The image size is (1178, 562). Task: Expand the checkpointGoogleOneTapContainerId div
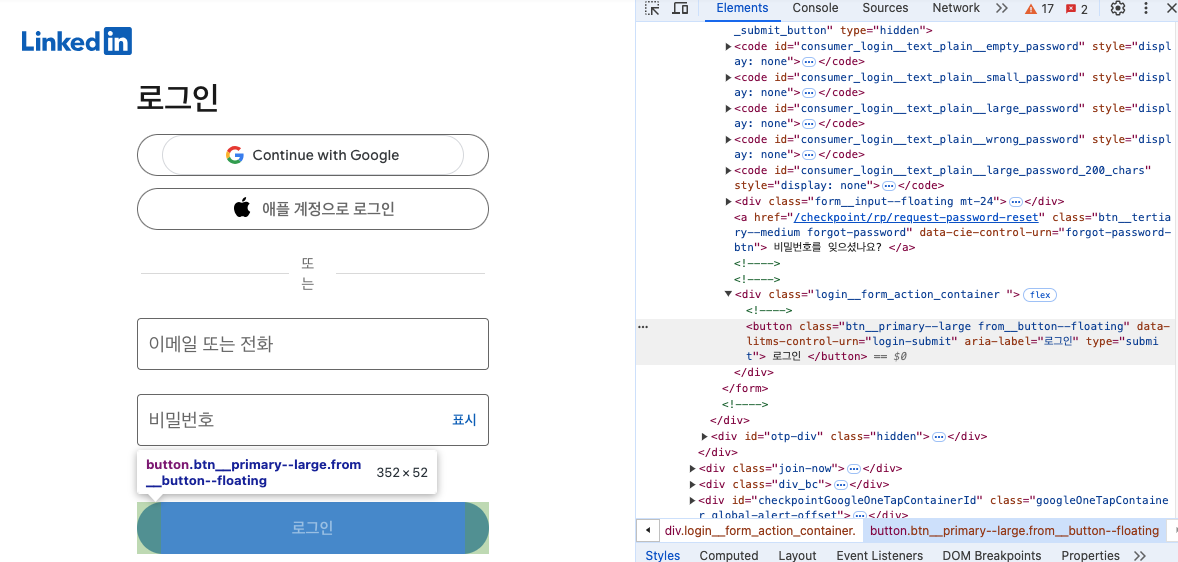(x=692, y=500)
